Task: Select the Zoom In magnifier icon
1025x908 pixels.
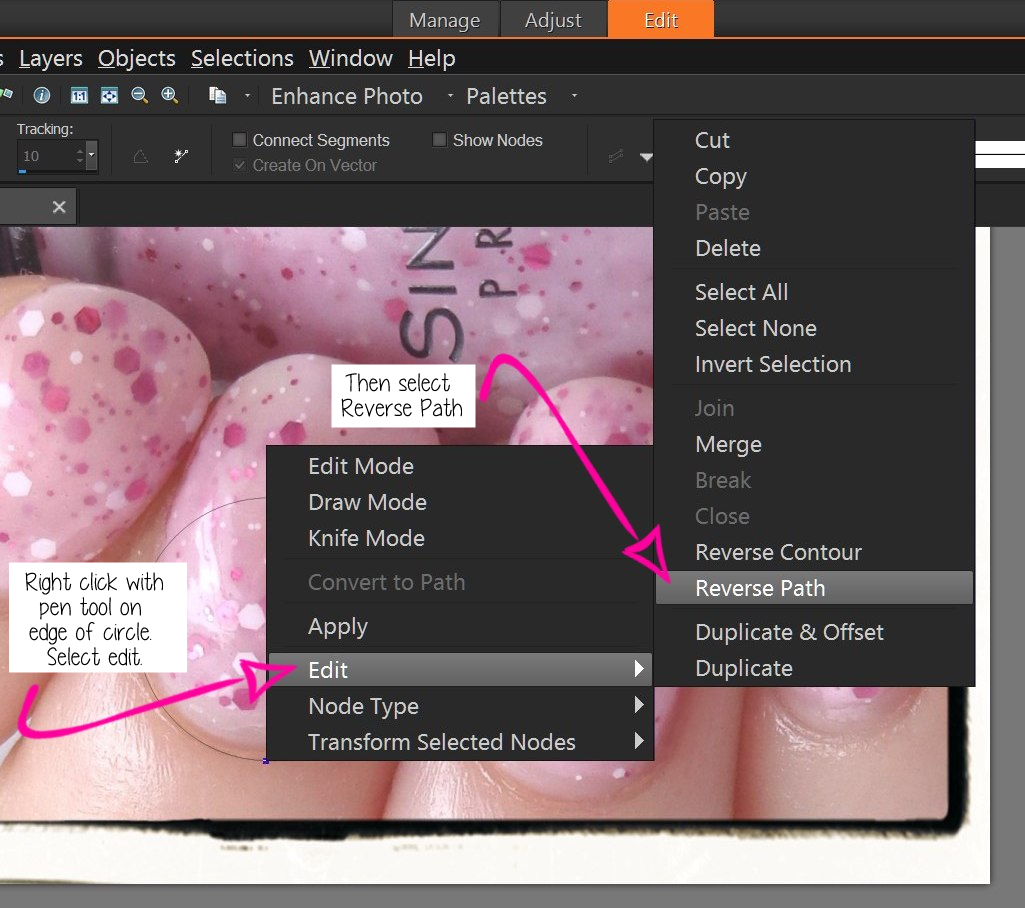Action: pyautogui.click(x=169, y=95)
